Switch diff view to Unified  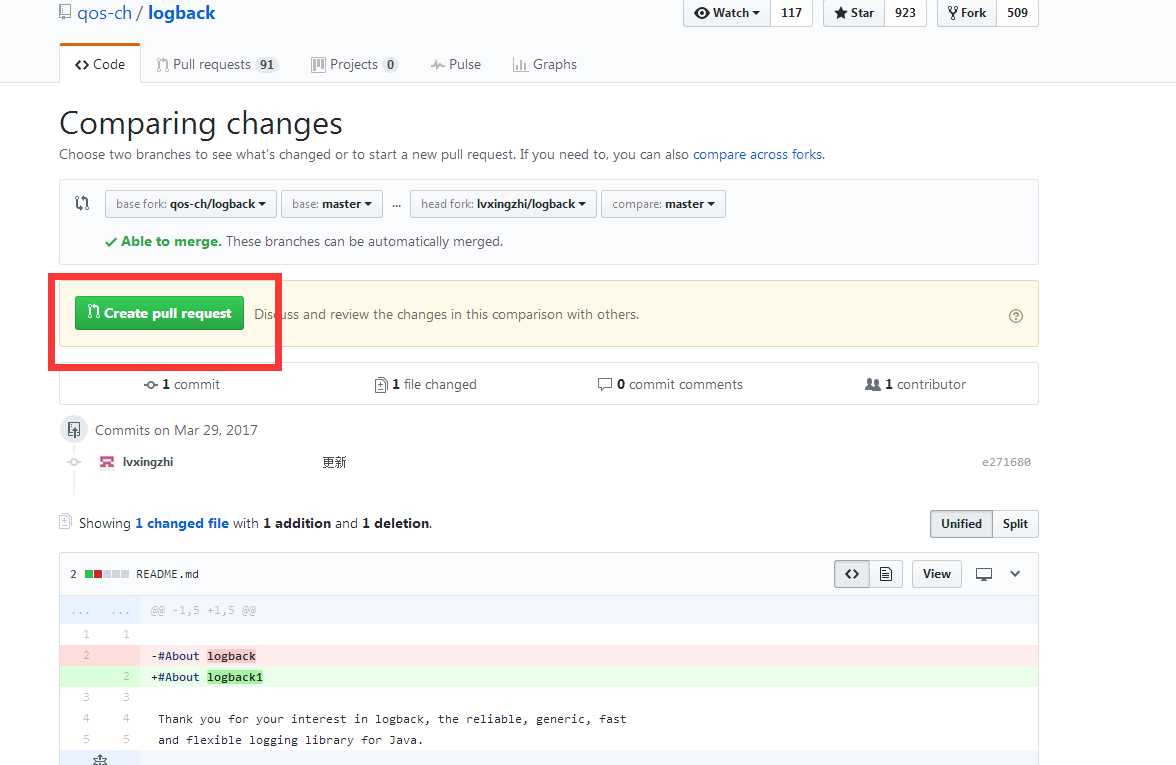(961, 524)
